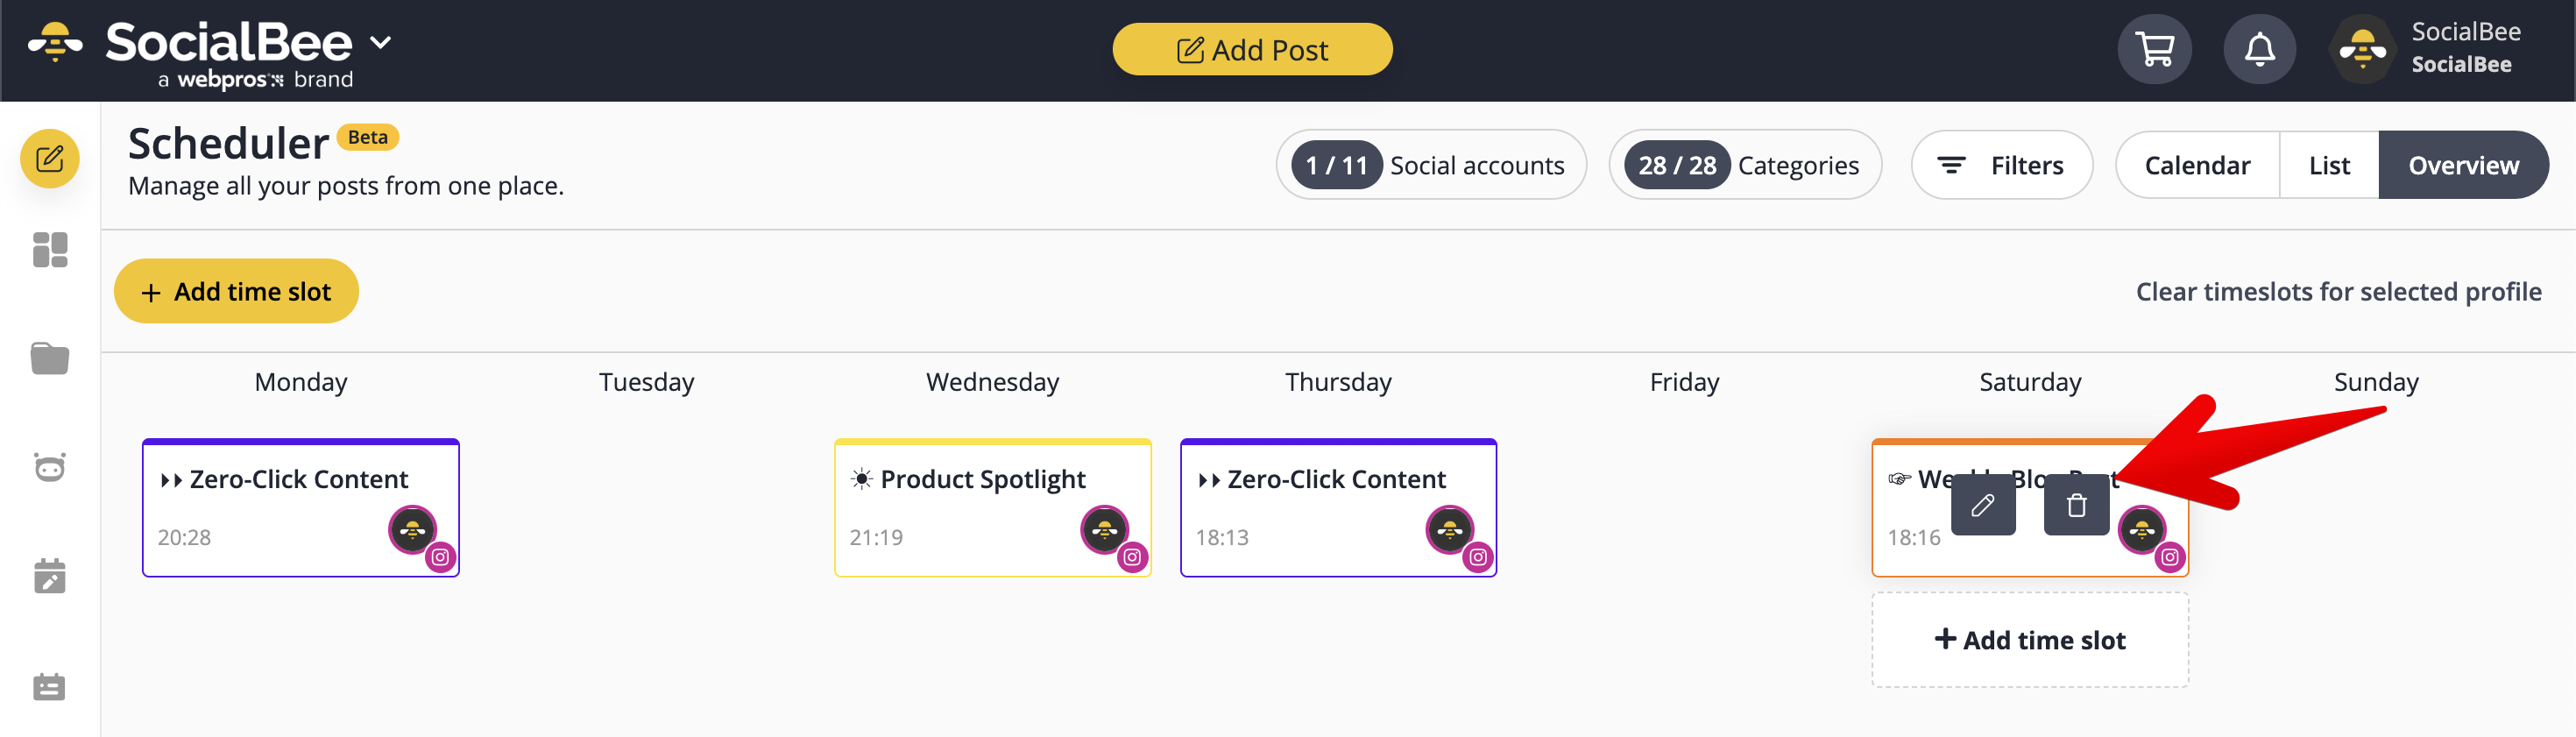This screenshot has width=2576, height=737.
Task: Open the dashboard grid icon in sidebar
Action: pyautogui.click(x=49, y=250)
